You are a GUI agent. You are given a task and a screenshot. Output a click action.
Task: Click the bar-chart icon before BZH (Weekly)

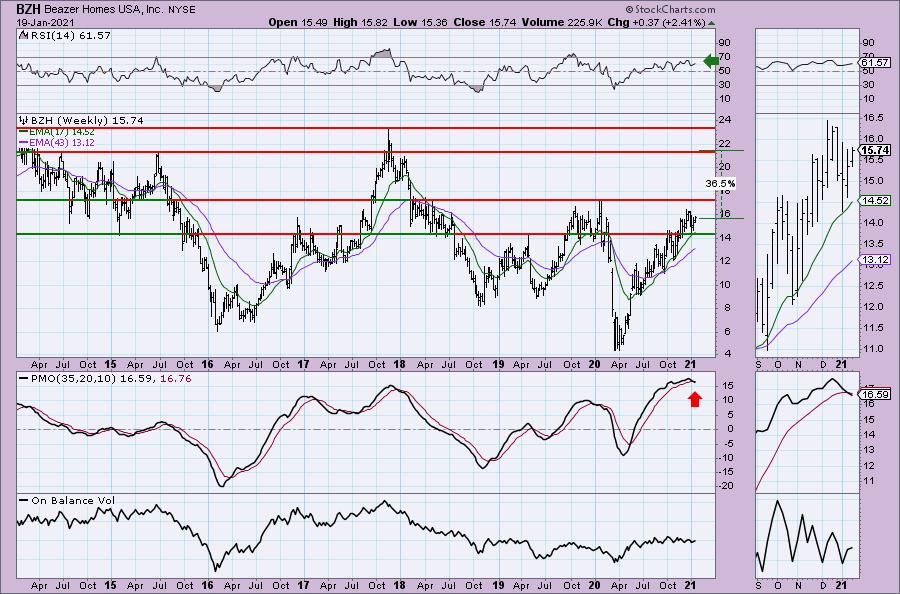[x=24, y=121]
